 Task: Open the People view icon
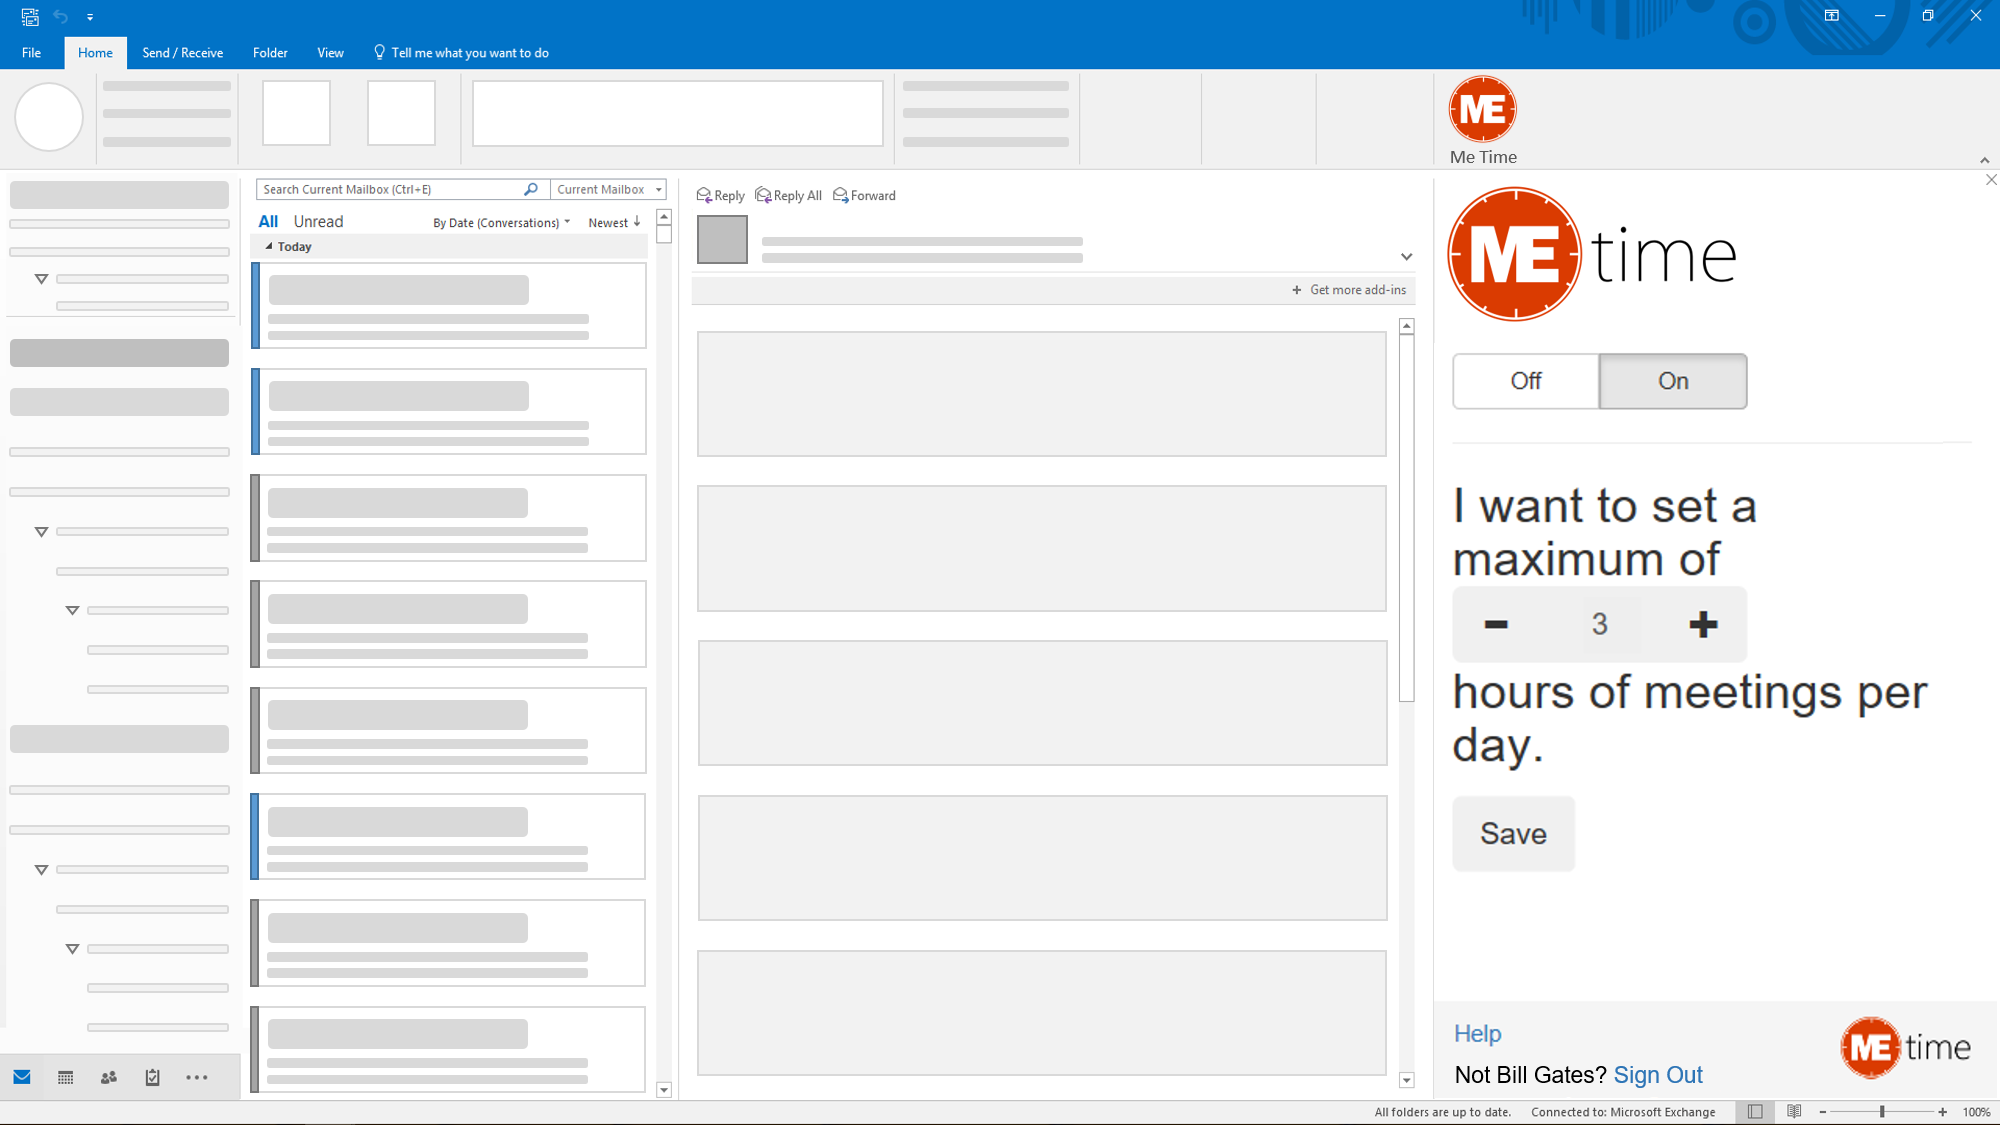[x=109, y=1077]
